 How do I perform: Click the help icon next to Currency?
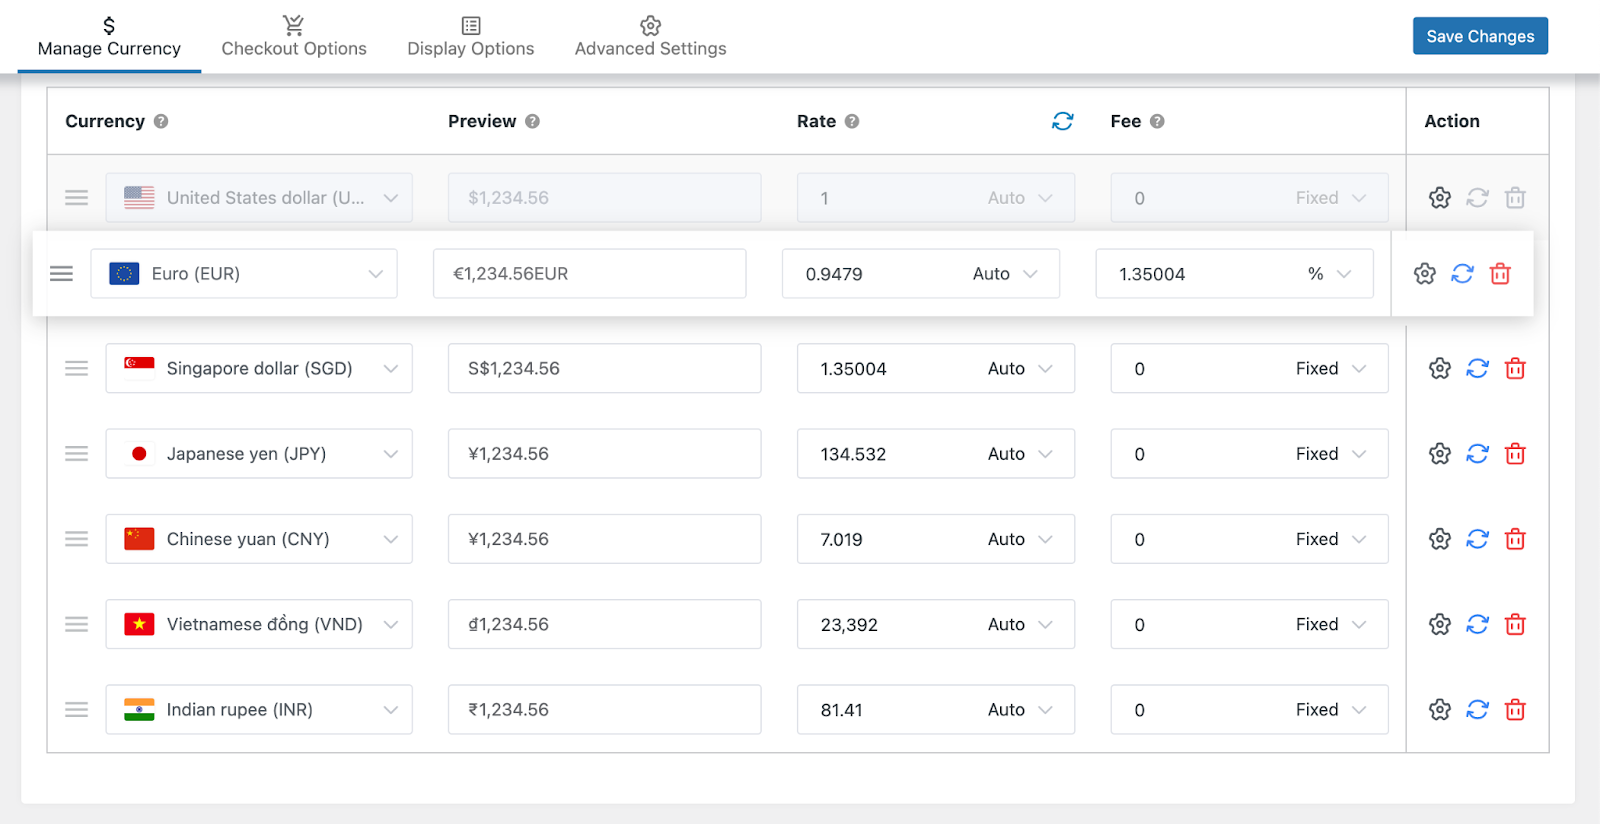[x=161, y=121]
